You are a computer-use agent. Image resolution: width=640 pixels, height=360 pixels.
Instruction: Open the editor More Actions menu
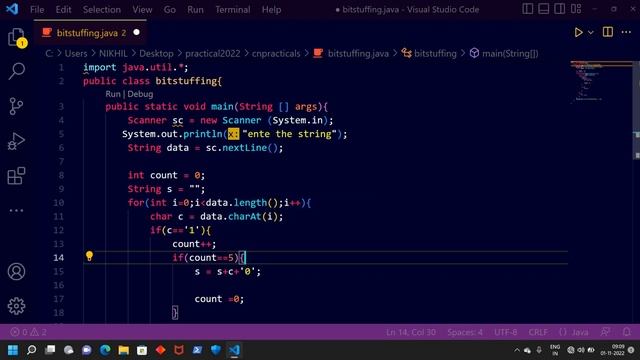point(626,32)
